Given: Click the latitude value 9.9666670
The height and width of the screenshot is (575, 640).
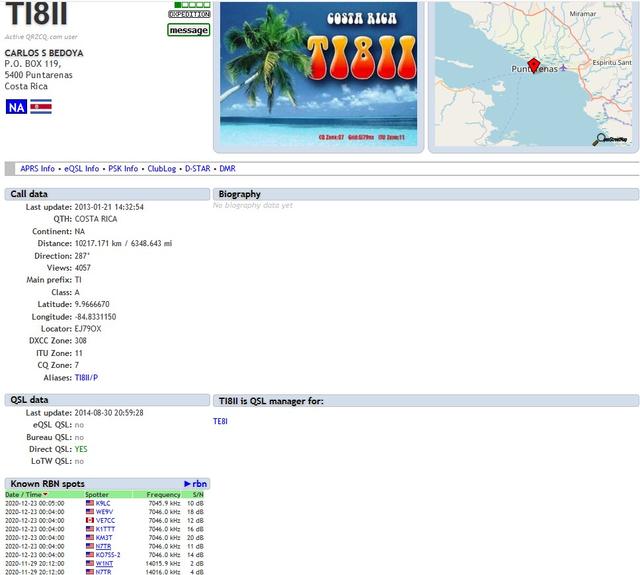Looking at the screenshot, I should click(x=92, y=304).
